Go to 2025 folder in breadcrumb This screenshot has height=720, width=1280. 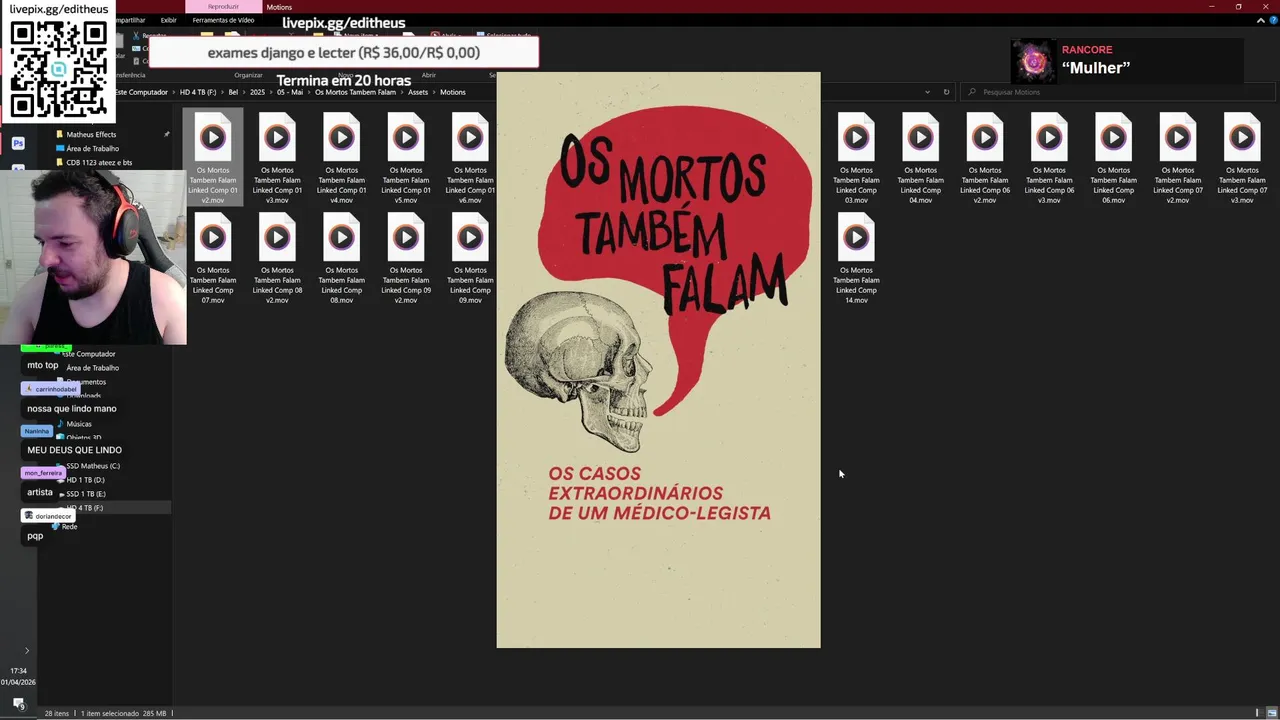257,92
